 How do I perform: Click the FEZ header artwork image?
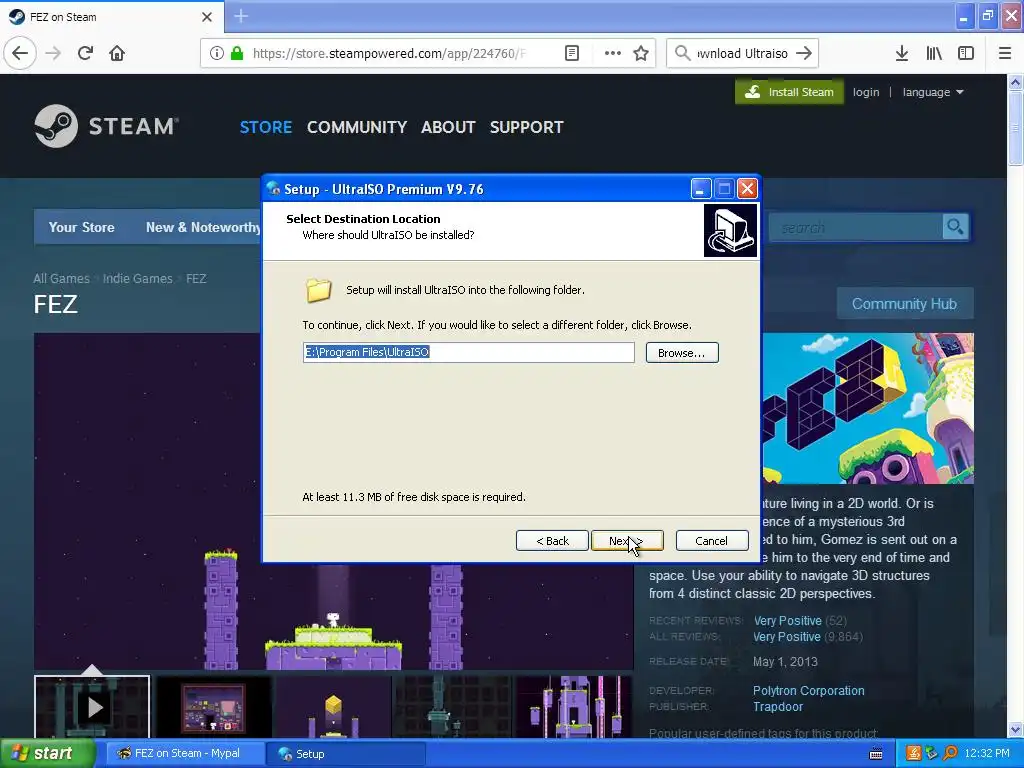click(x=868, y=408)
